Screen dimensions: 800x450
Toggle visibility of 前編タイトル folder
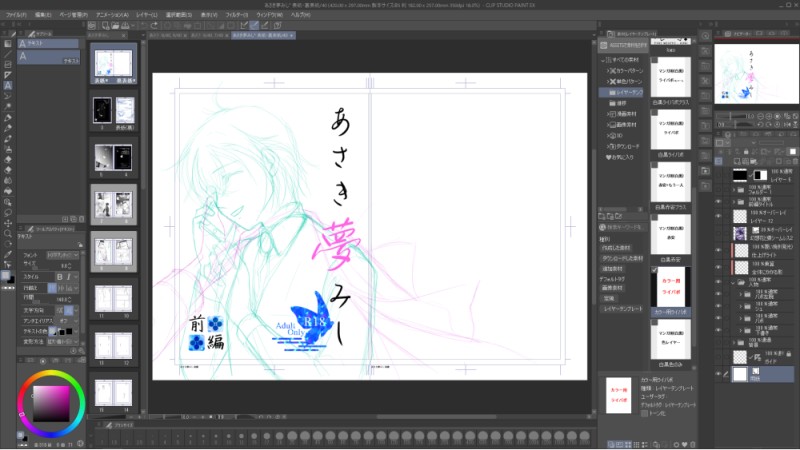[718, 202]
